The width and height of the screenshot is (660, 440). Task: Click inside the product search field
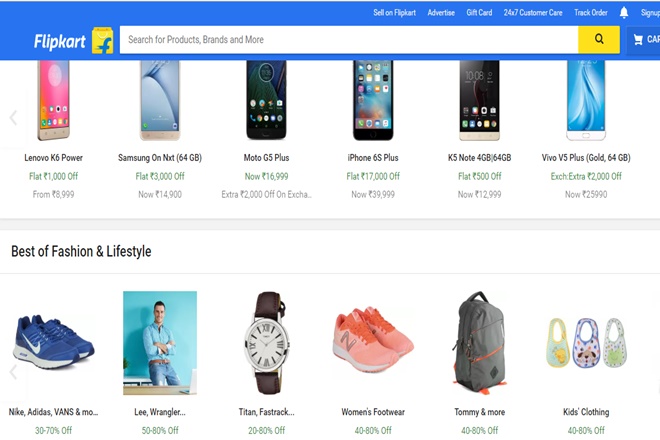348,40
